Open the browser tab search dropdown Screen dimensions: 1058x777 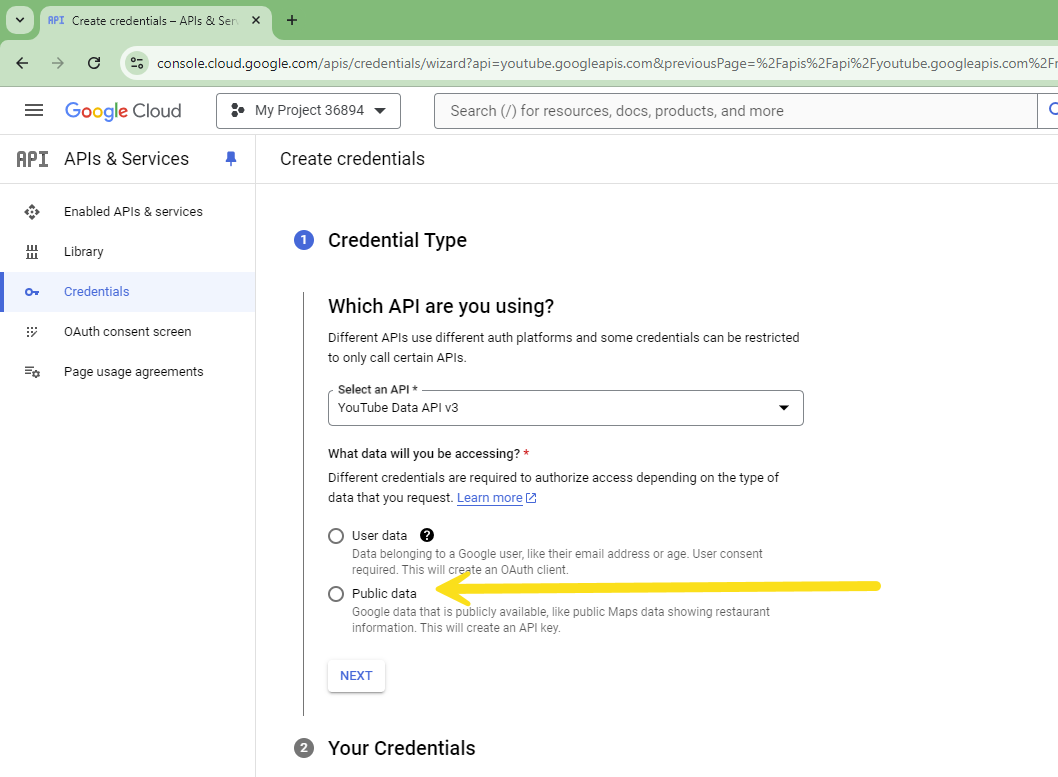click(19, 20)
